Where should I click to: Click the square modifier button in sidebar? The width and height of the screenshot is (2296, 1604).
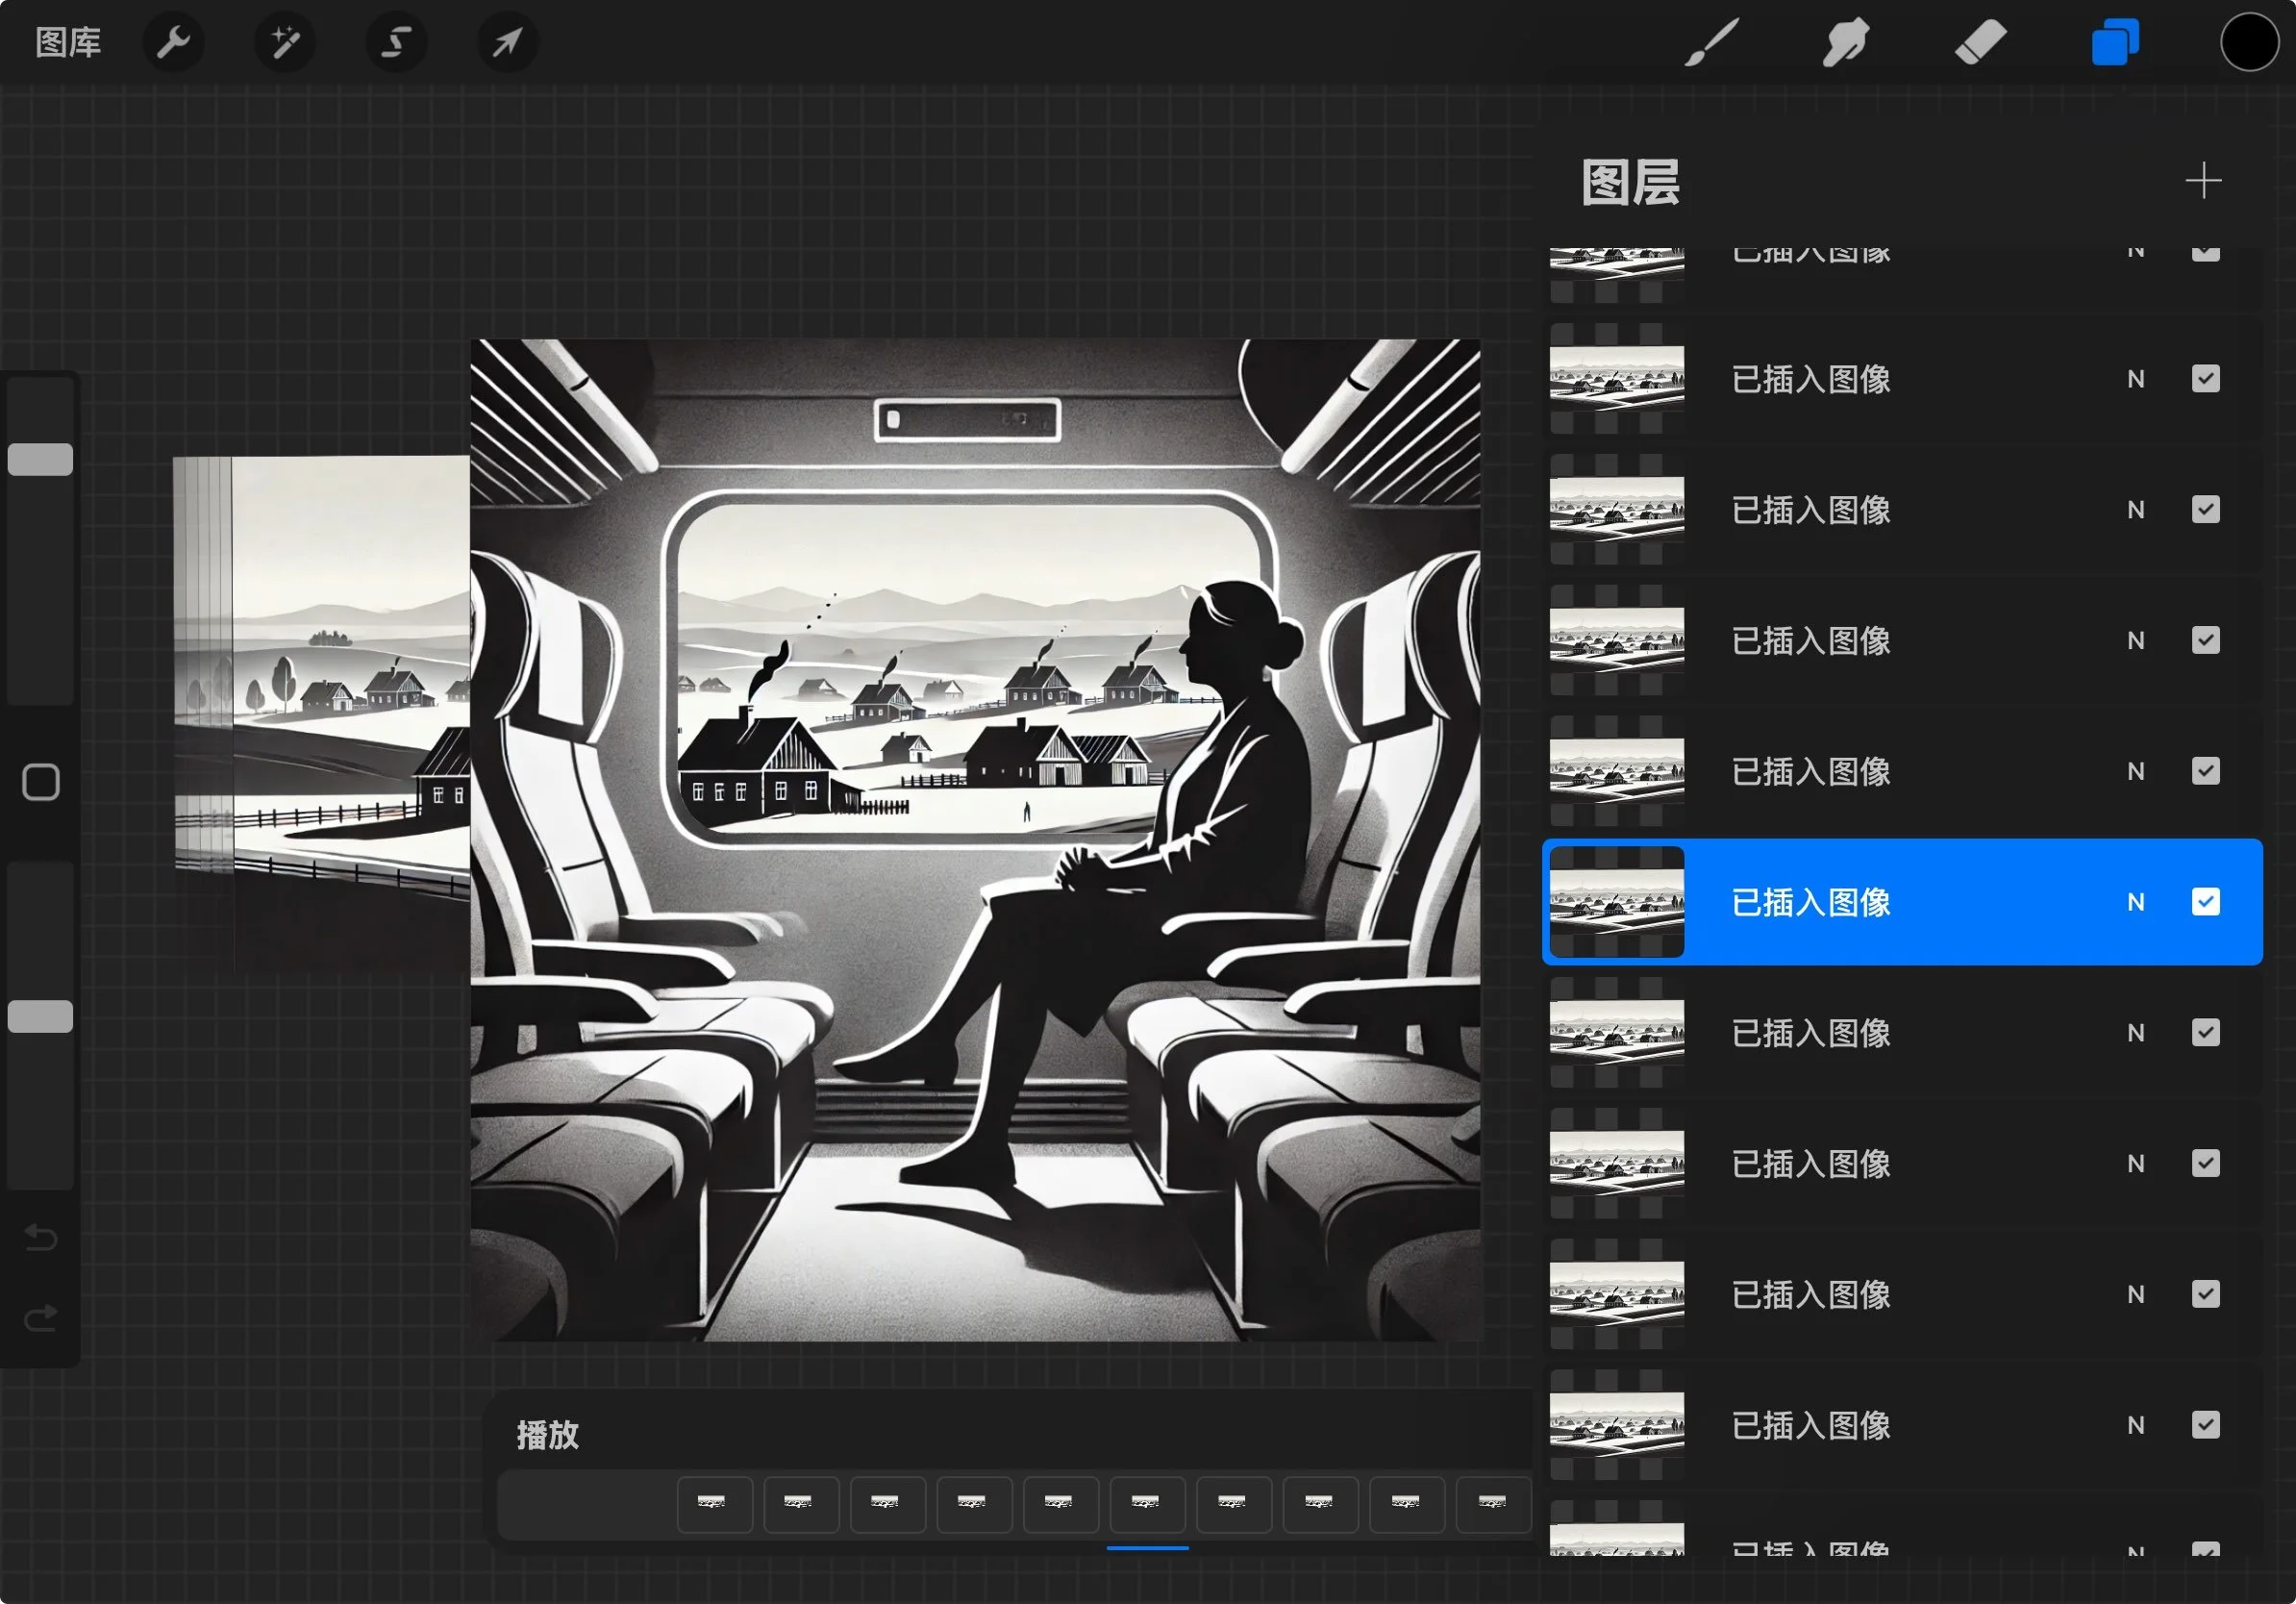[x=41, y=782]
